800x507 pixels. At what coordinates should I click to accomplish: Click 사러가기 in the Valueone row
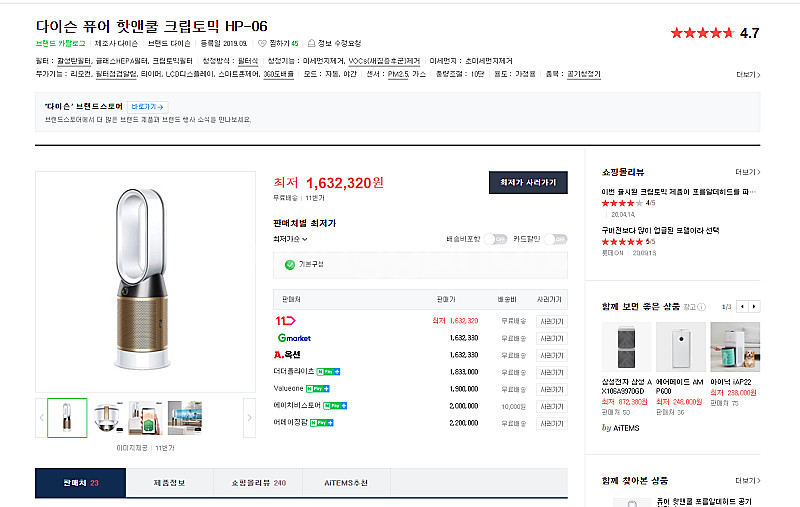tap(552, 389)
